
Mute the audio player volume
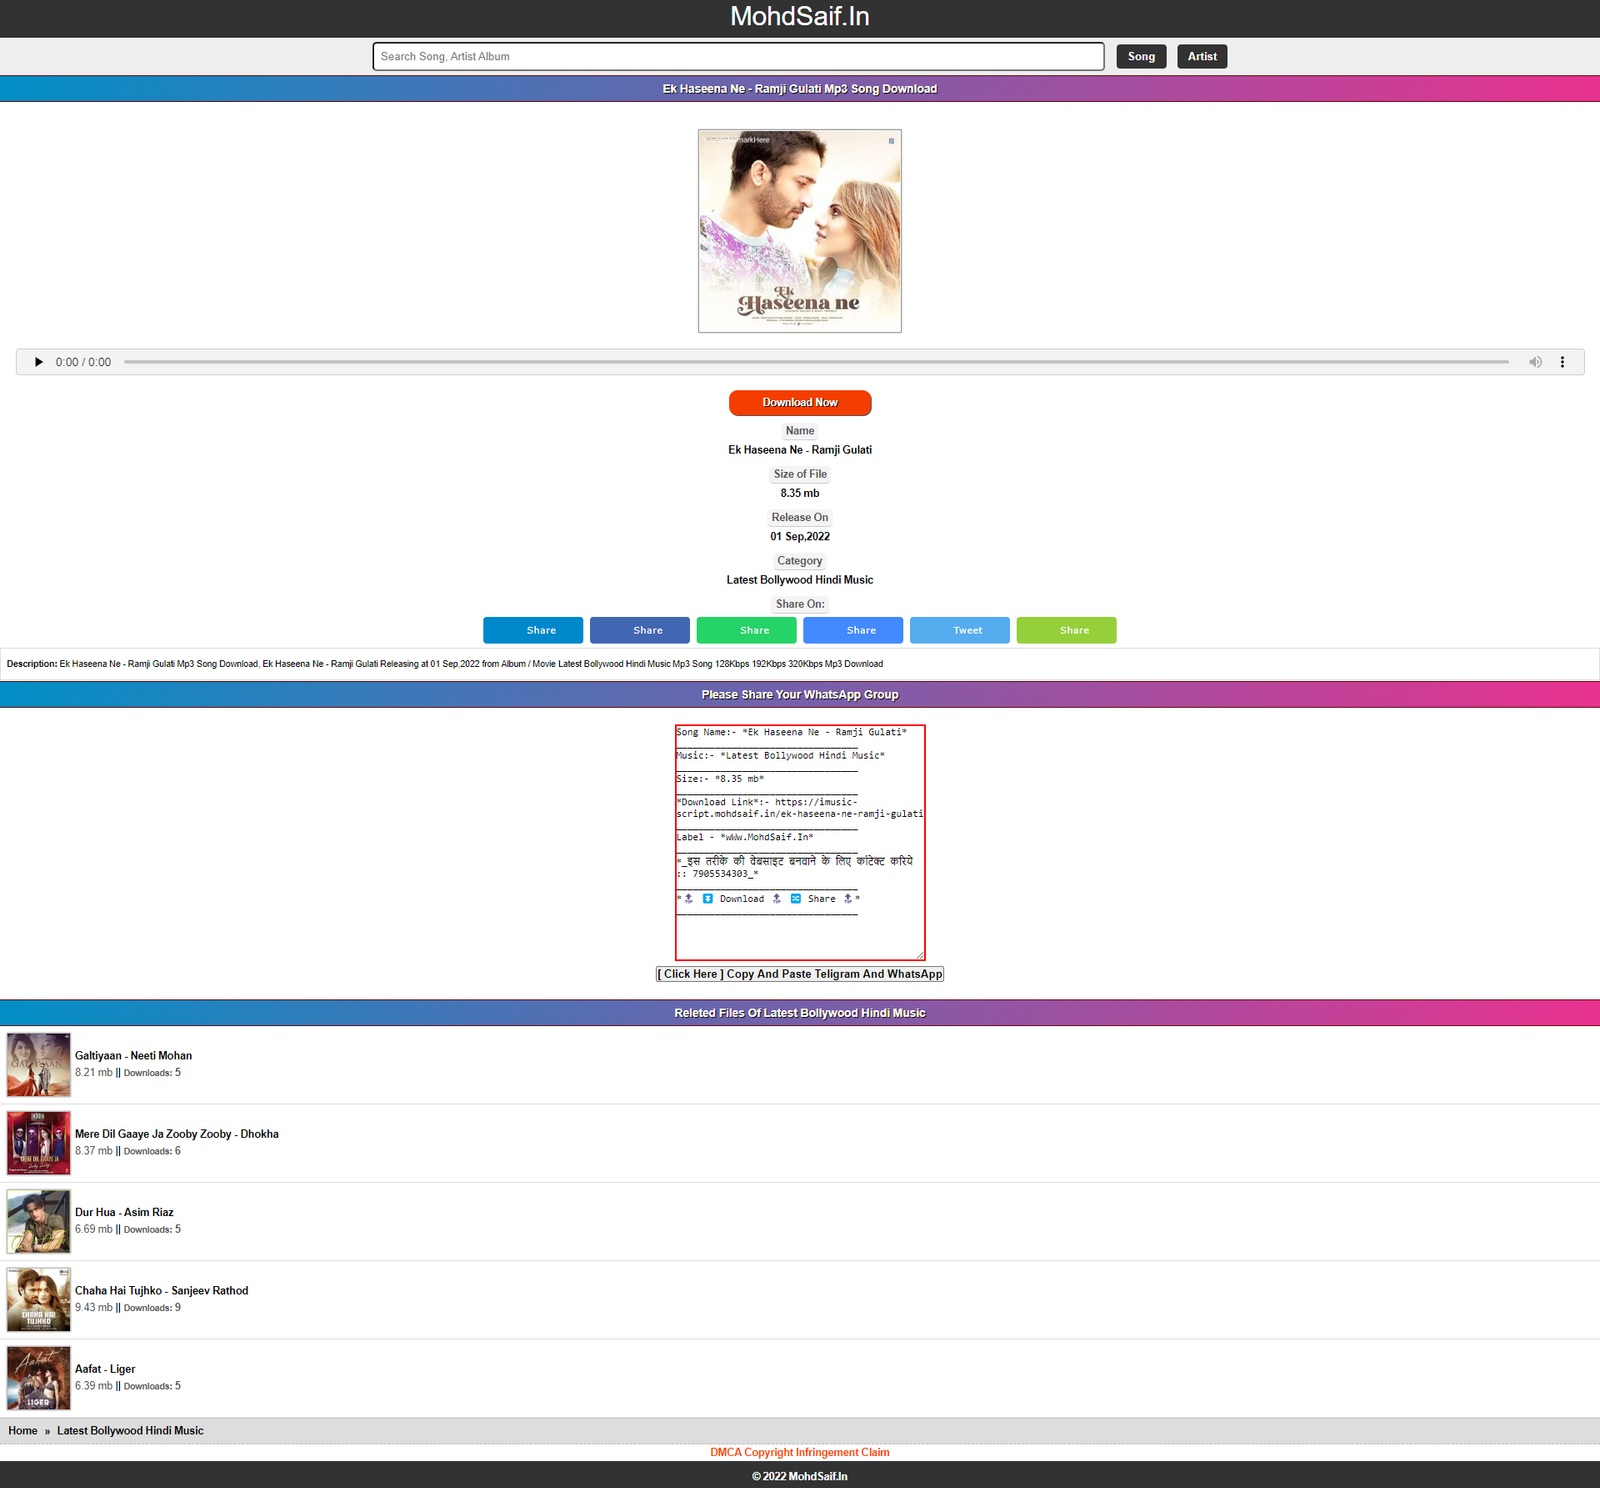1535,362
